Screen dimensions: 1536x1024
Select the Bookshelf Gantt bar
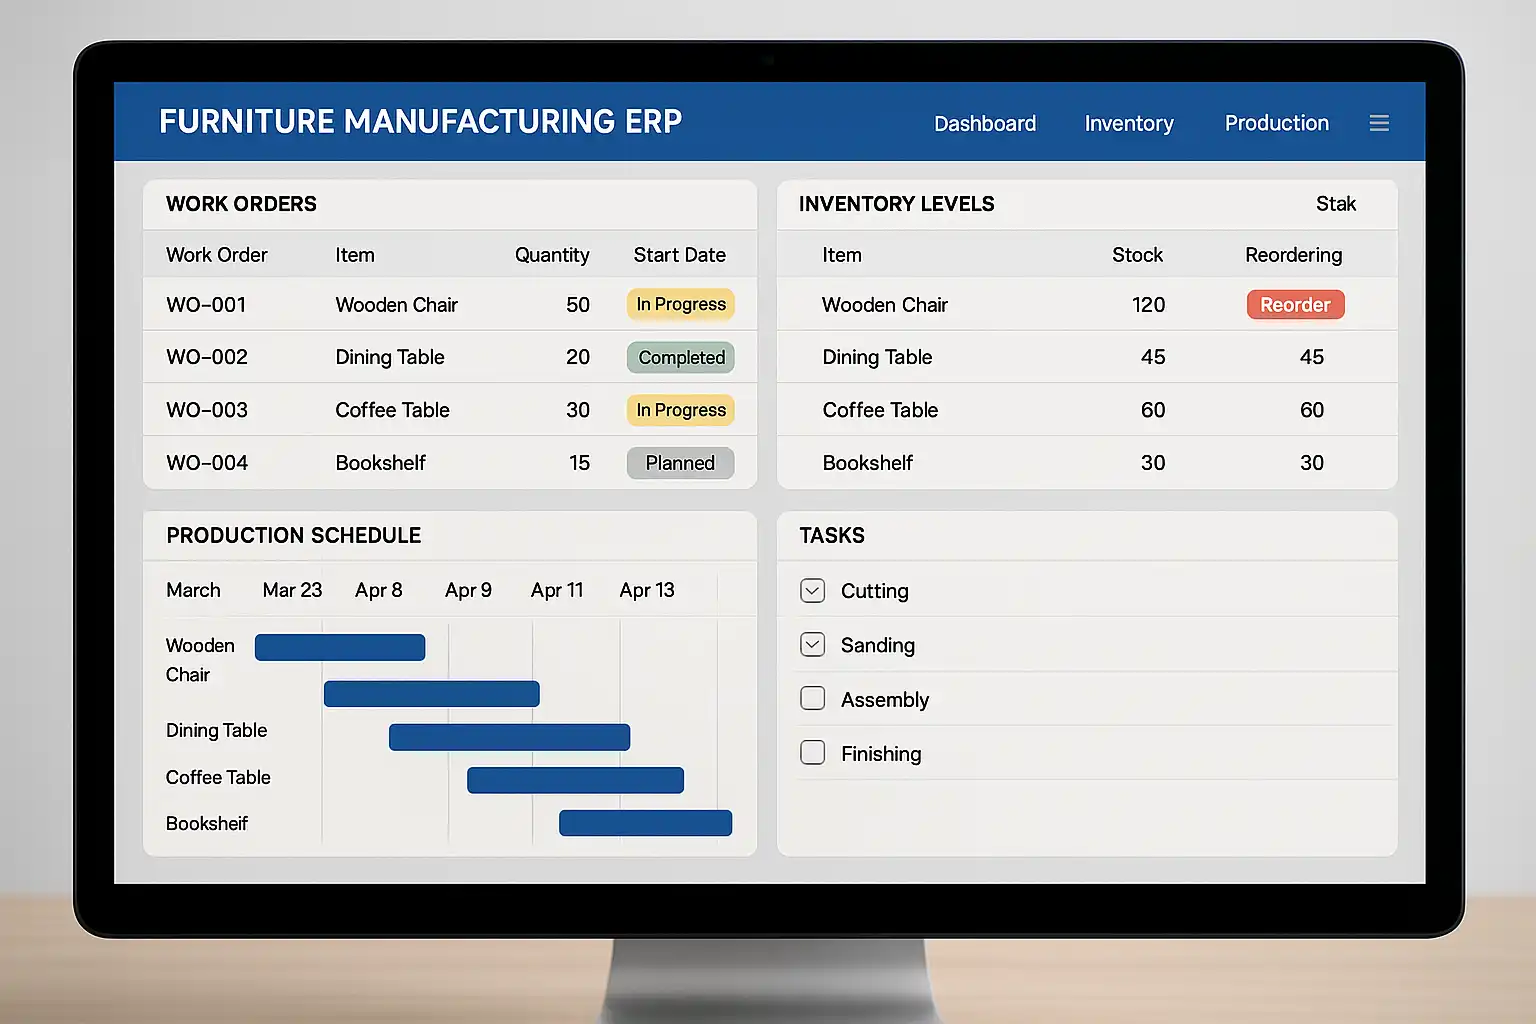click(x=646, y=823)
